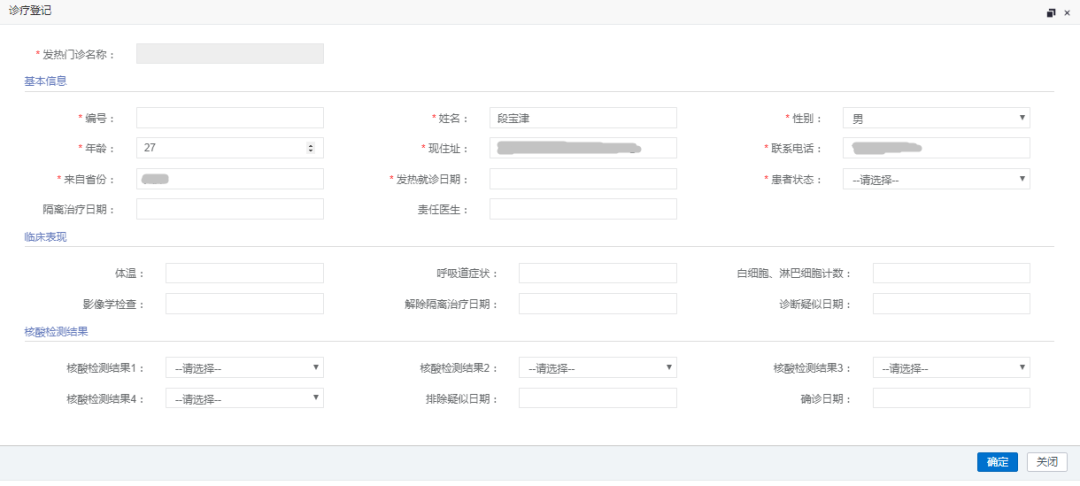The height and width of the screenshot is (486, 1080).
Task: Click the restore window icon in title bar
Action: (x=1051, y=13)
